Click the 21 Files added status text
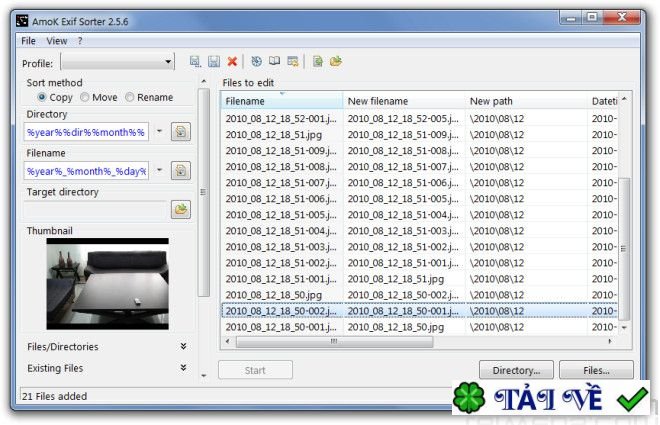This screenshot has height=425, width=660. tap(54, 396)
